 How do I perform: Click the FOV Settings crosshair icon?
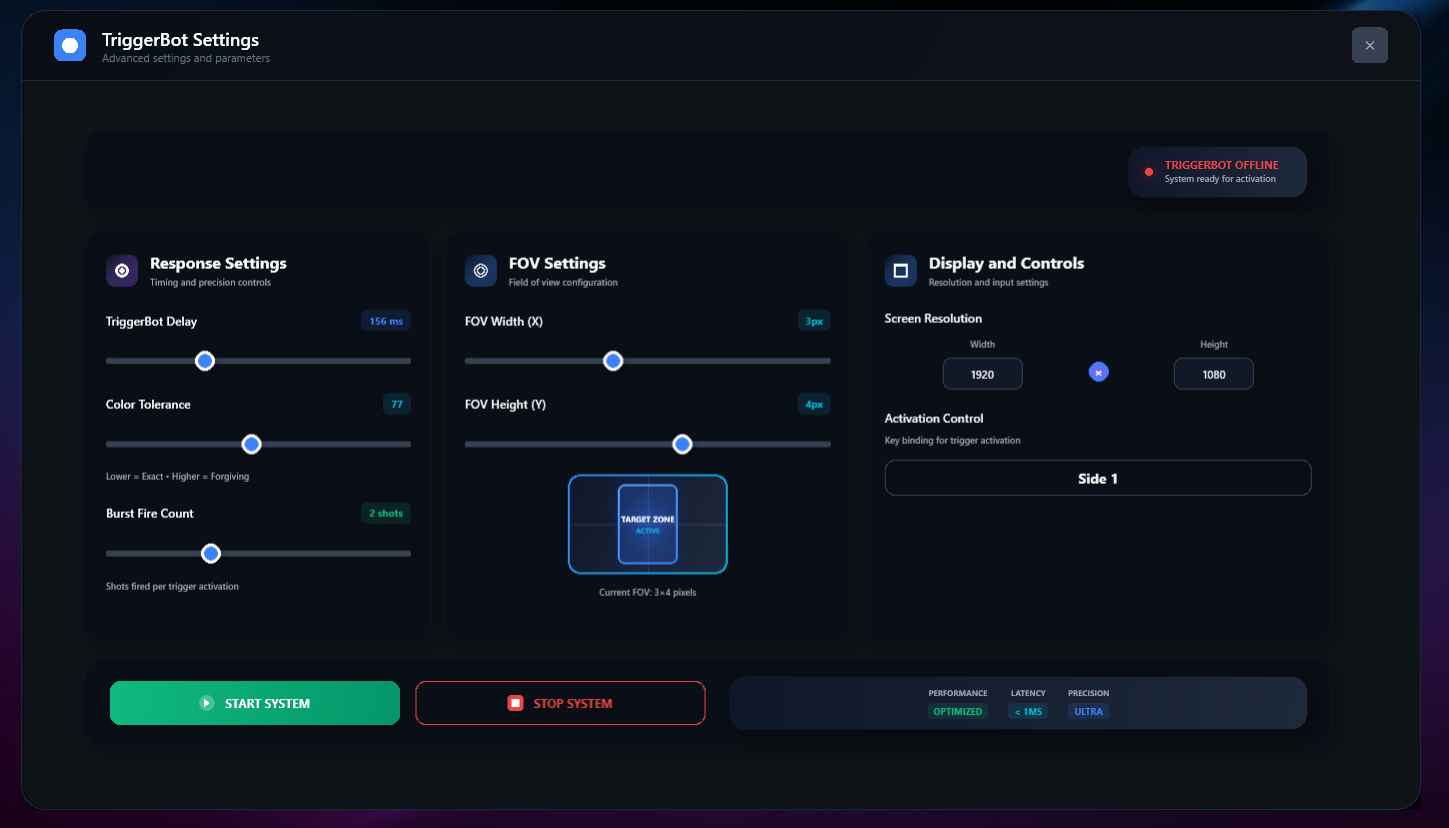480,270
